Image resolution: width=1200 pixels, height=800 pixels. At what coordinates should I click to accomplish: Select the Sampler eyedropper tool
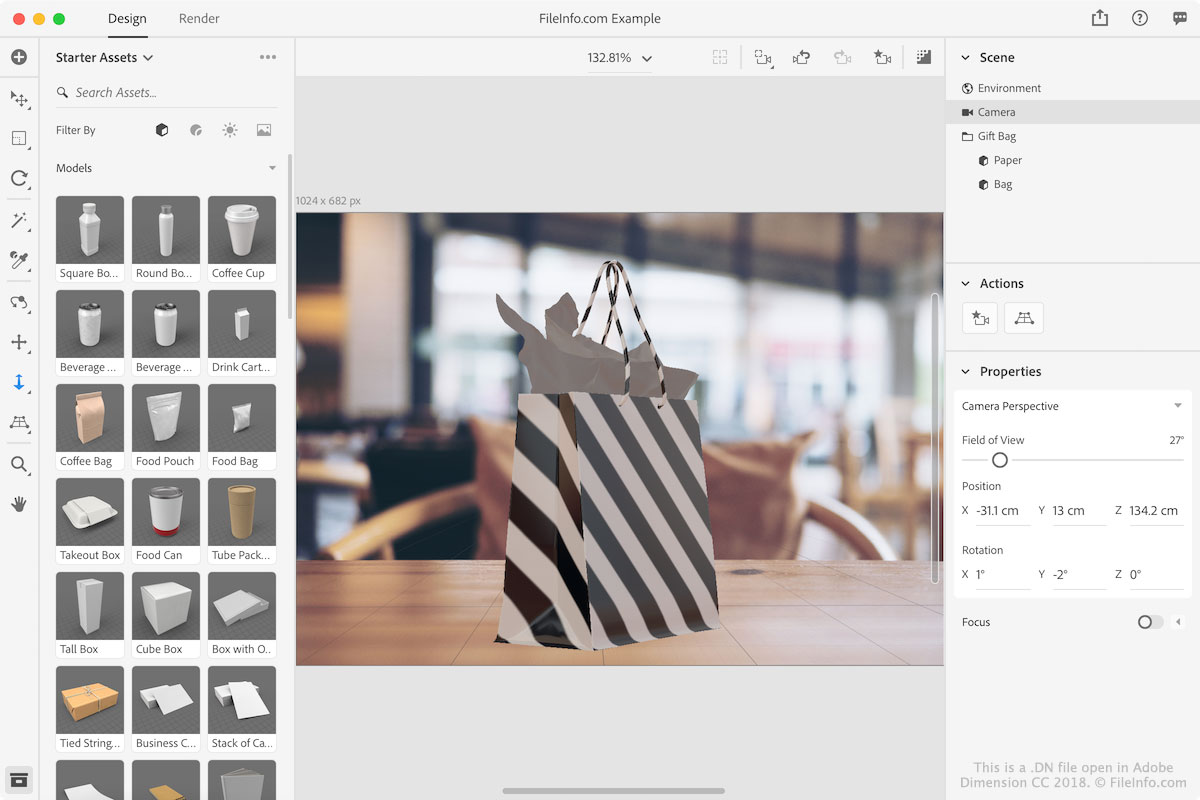(x=18, y=260)
